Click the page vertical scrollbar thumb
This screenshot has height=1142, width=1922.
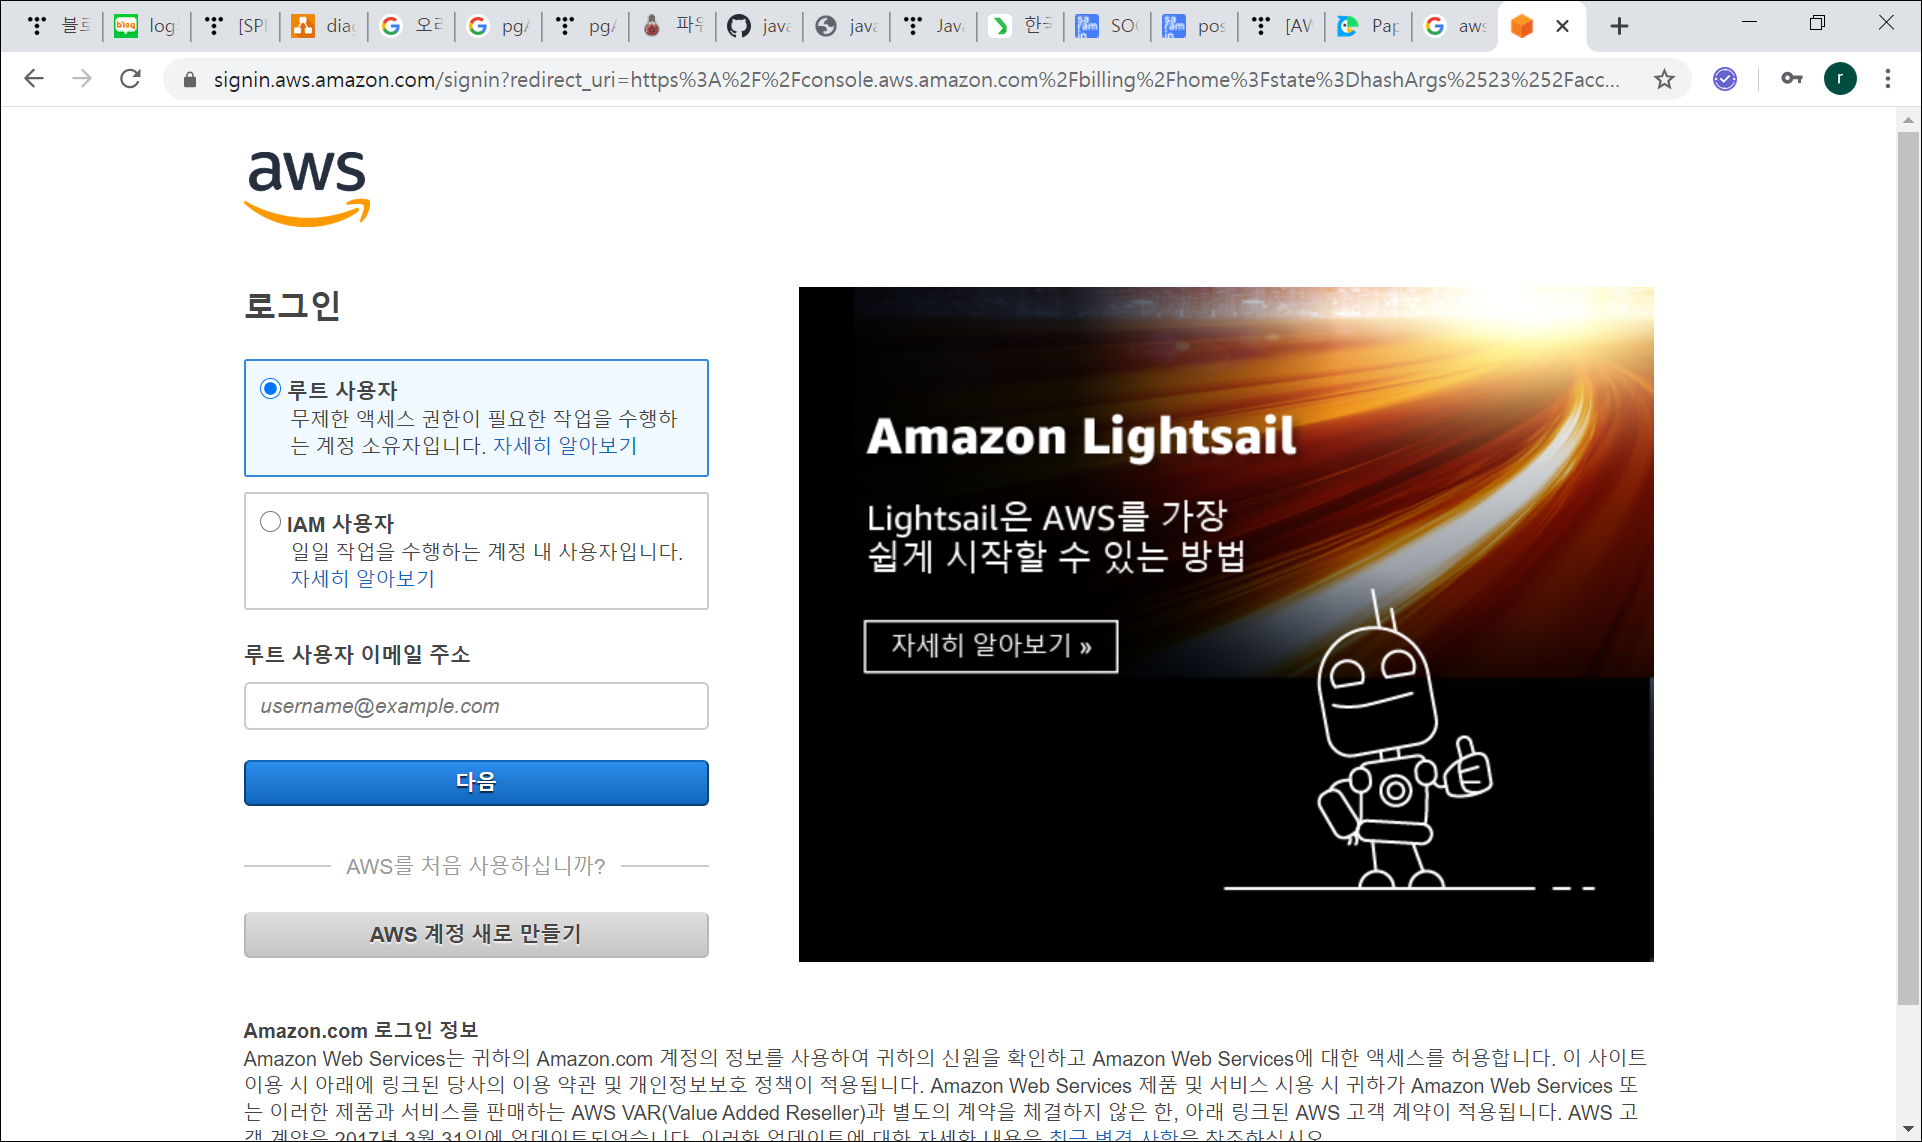click(x=1908, y=568)
